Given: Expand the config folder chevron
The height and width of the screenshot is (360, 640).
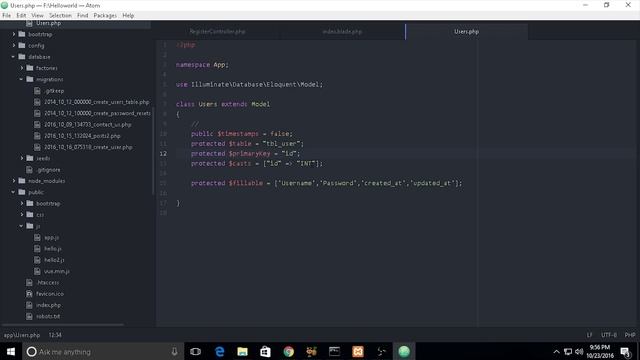Looking at the screenshot, I should (x=13, y=45).
